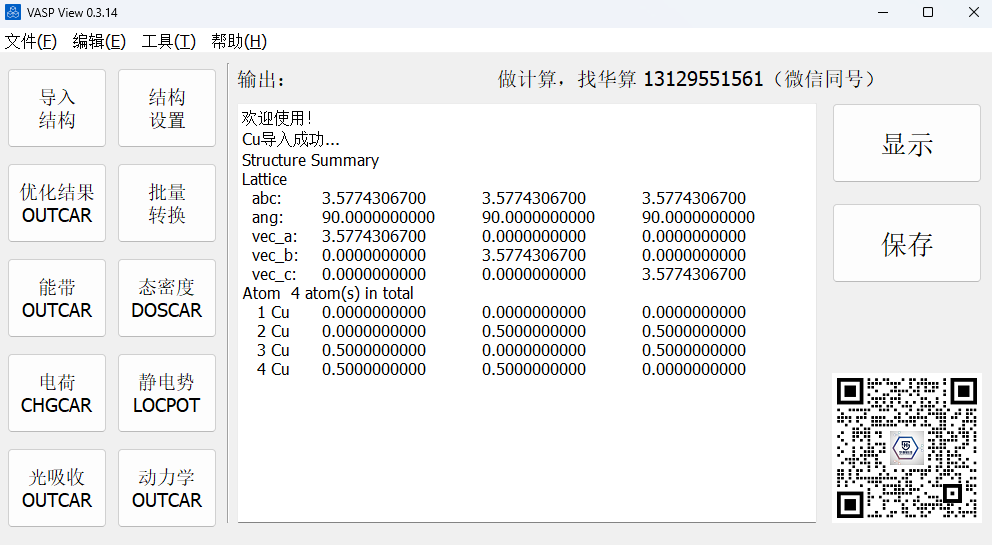Open the 帮助(H) help menu
Screen dimensions: 992x545
[238, 41]
